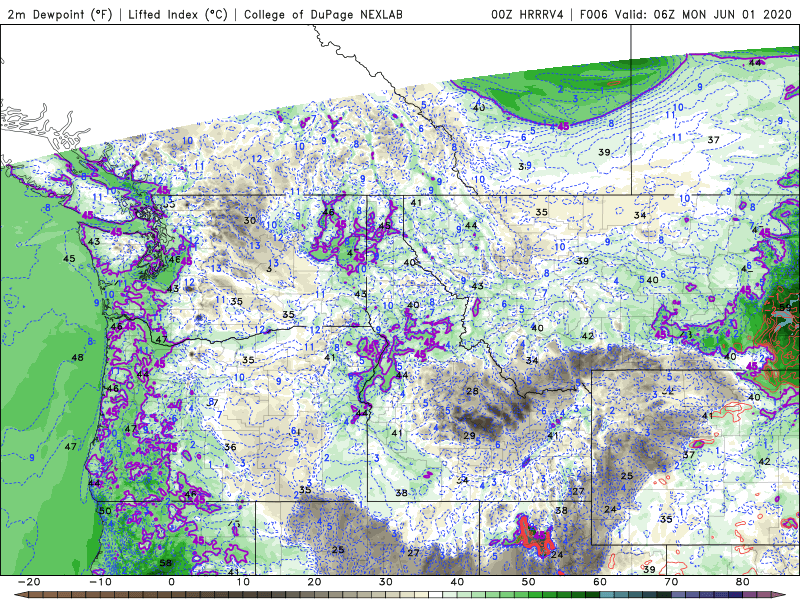Click the "80" color scale label
Viewport: 800px width, 600px height.
click(743, 582)
